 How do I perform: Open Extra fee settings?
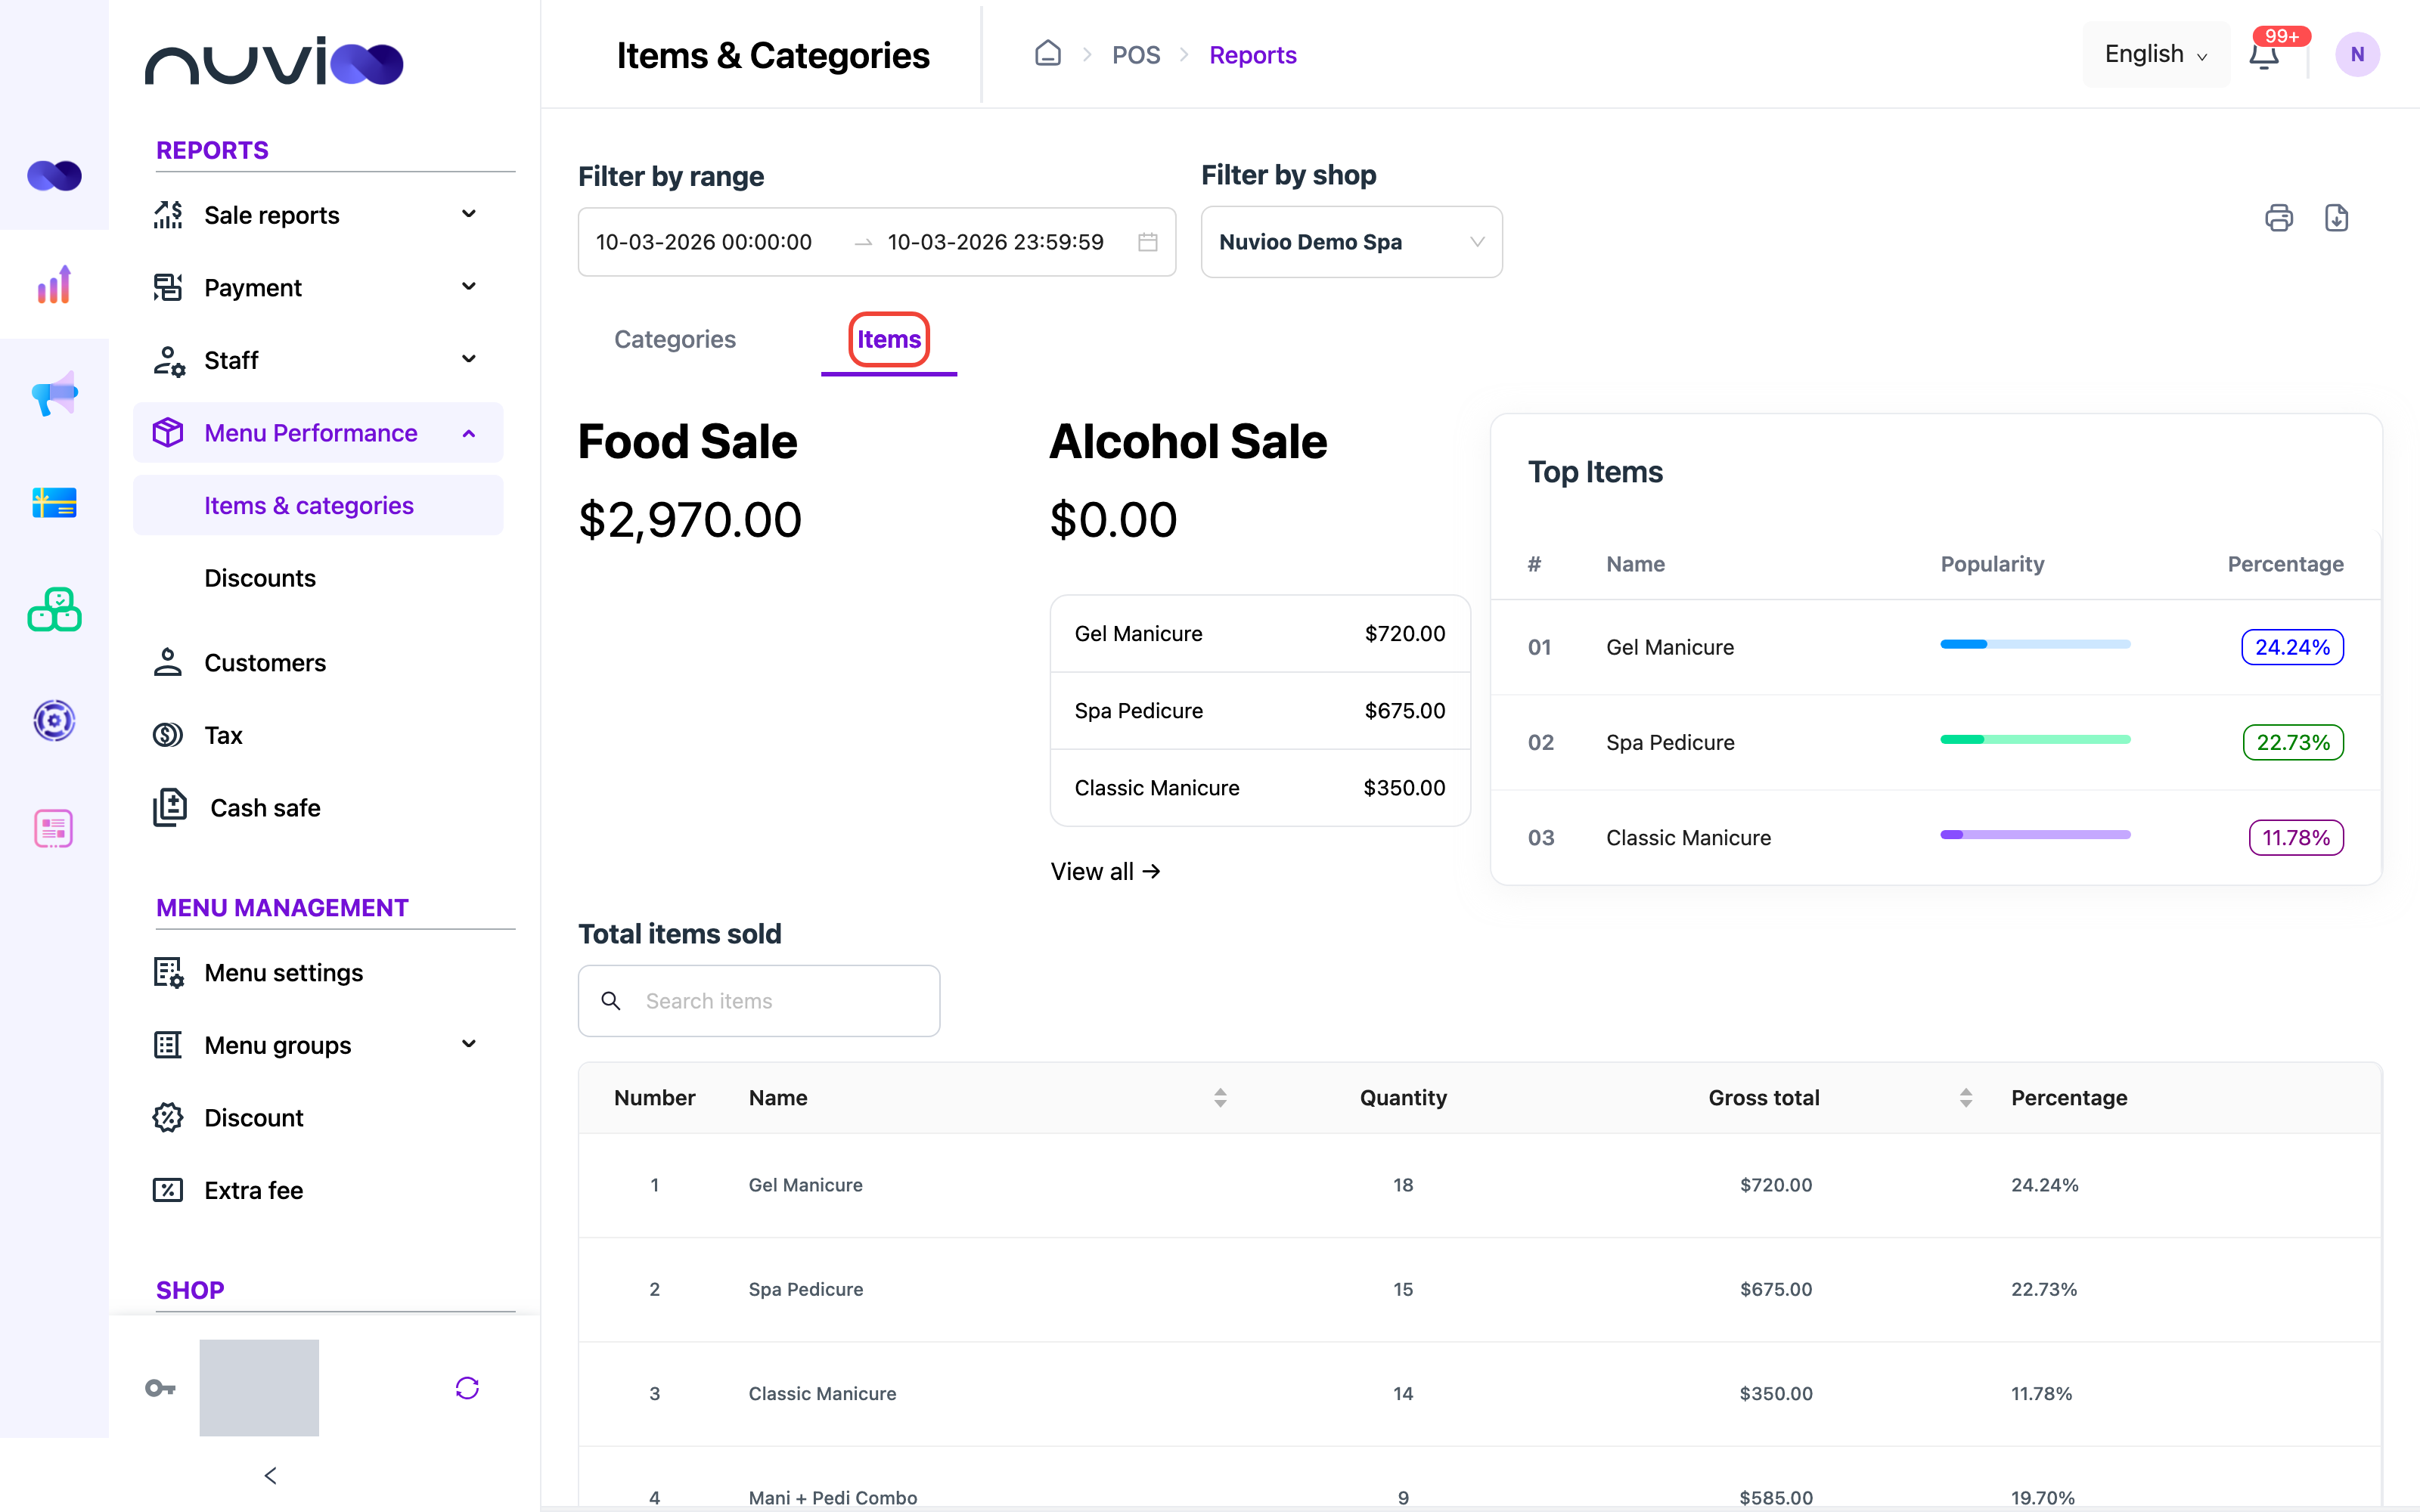pyautogui.click(x=254, y=1190)
